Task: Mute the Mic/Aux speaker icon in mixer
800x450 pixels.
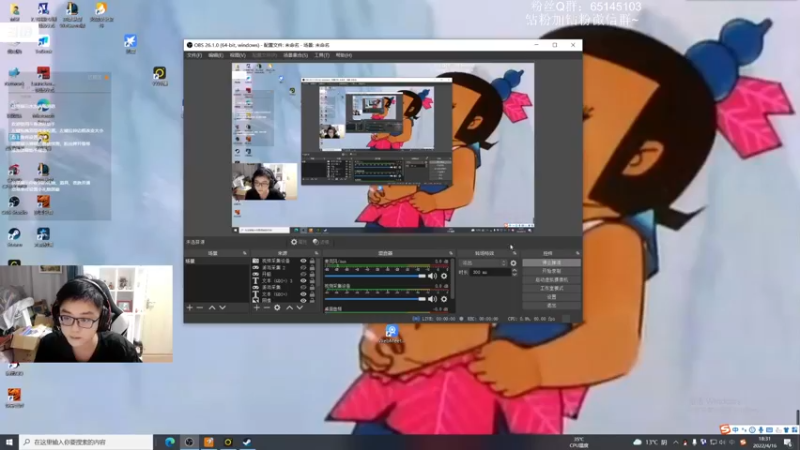Action: 432,276
